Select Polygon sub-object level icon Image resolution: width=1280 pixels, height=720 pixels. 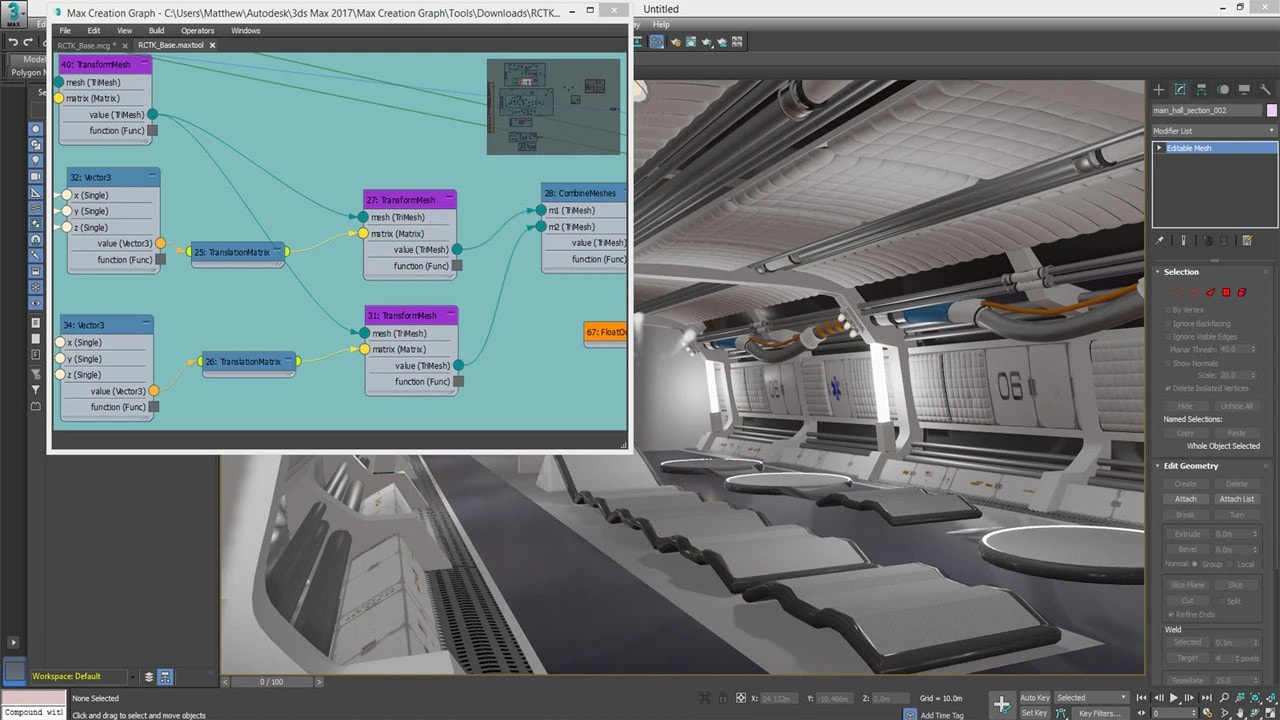1226,292
